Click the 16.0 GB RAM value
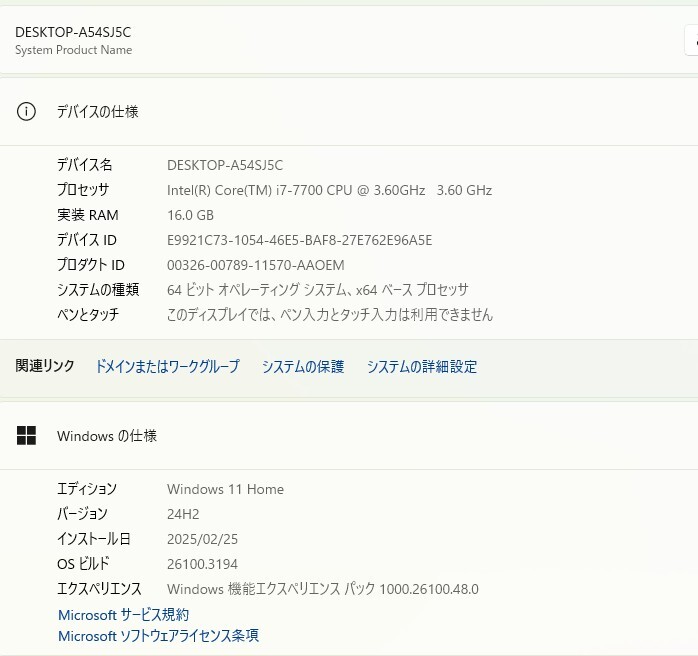Image resolution: width=698 pixels, height=656 pixels. click(x=191, y=215)
